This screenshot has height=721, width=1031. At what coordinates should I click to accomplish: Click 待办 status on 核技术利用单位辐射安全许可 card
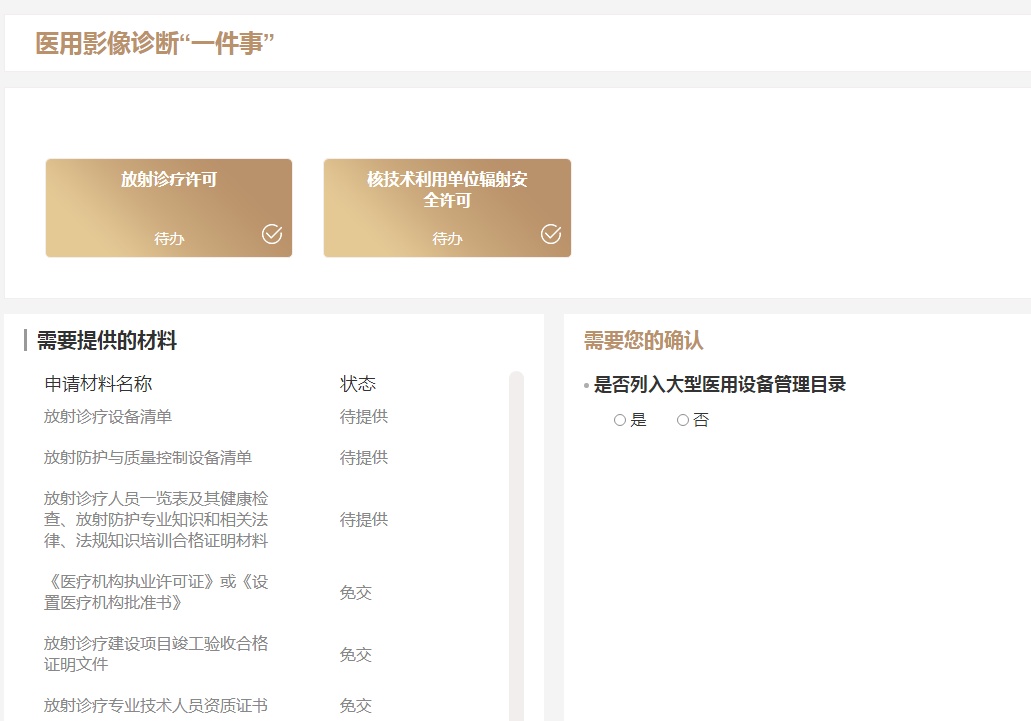click(x=447, y=239)
